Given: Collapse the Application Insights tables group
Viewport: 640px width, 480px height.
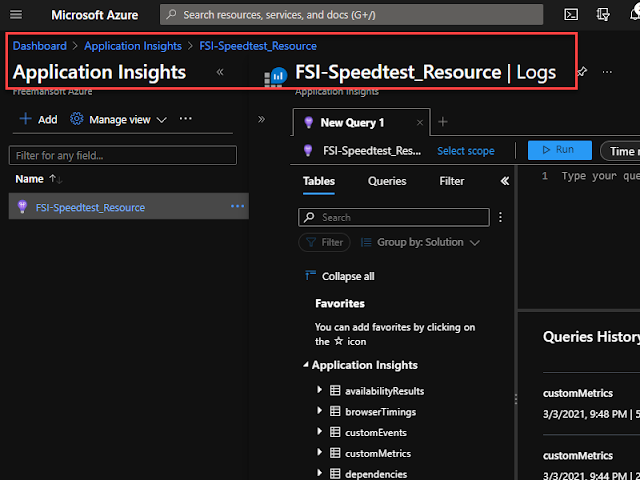Looking at the screenshot, I should (x=305, y=365).
